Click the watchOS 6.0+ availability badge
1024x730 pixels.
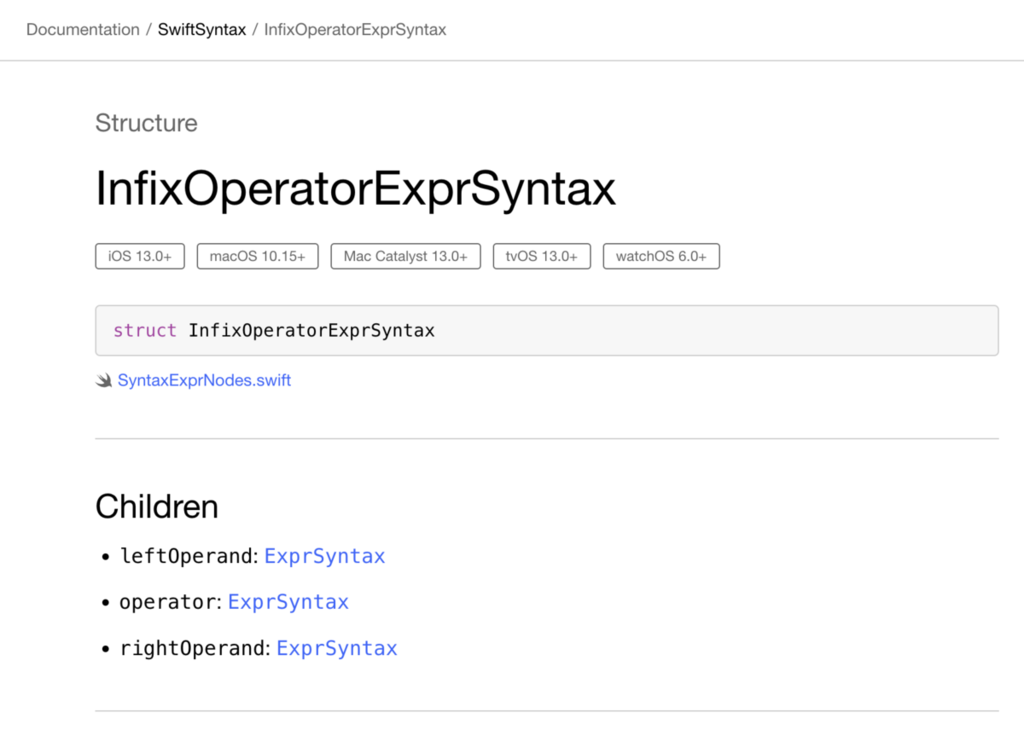661,256
